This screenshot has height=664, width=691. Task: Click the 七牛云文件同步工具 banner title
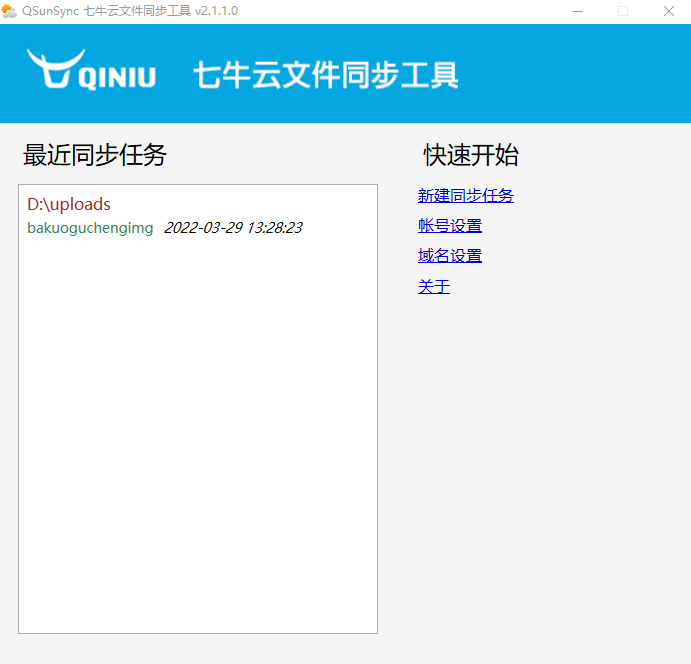coord(325,75)
